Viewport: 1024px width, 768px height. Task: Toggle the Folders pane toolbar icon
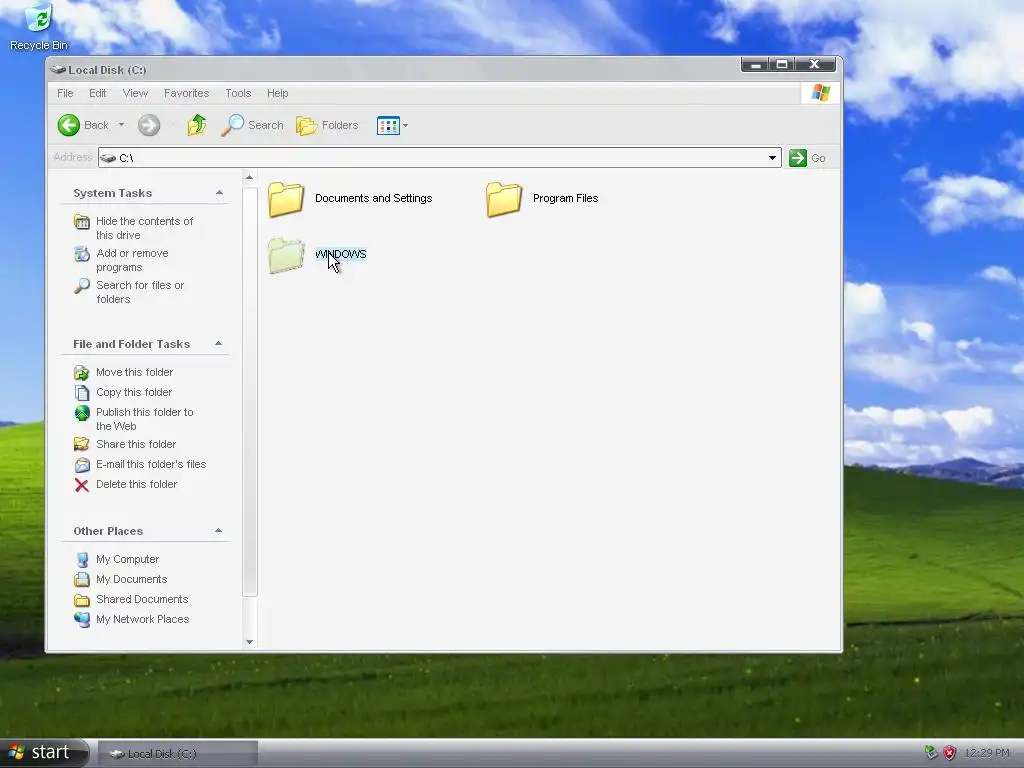tap(306, 125)
